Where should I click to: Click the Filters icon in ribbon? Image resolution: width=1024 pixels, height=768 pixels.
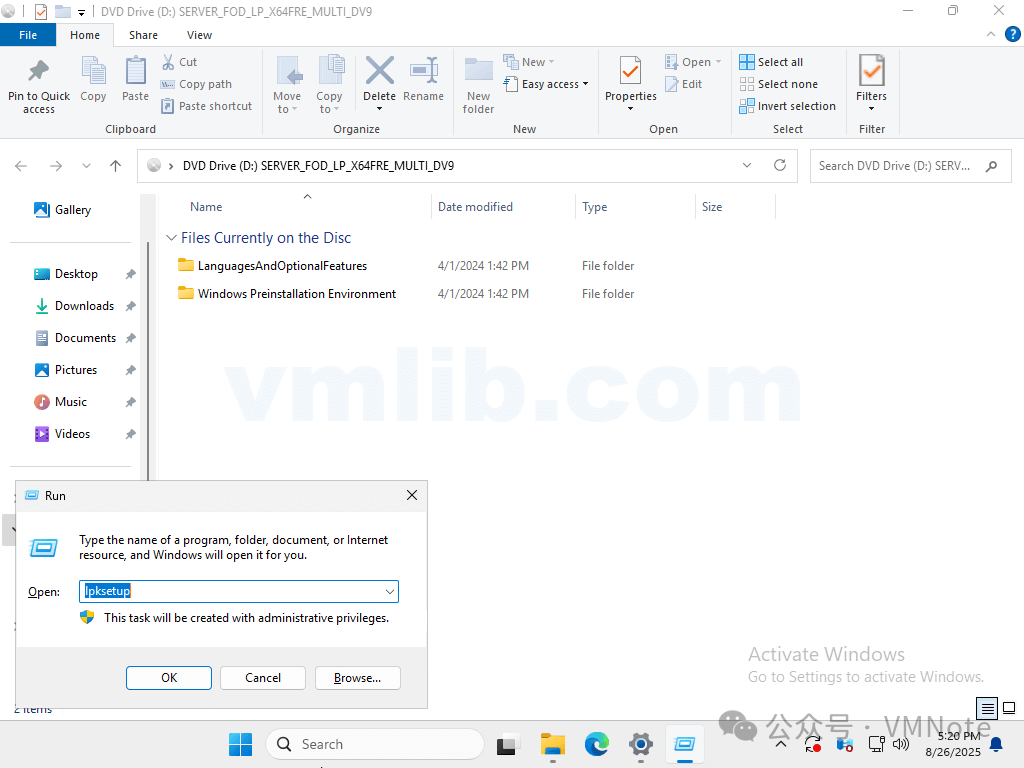[871, 73]
